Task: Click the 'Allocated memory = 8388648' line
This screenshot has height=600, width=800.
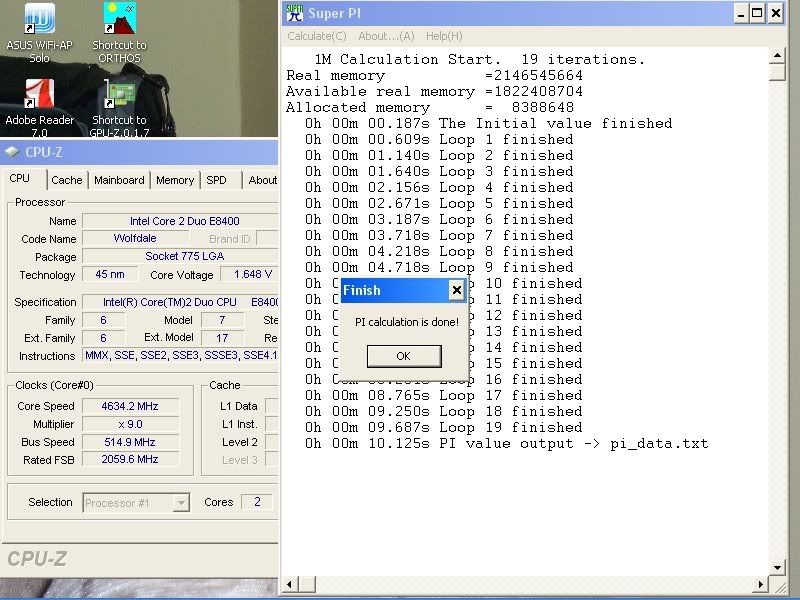Action: pos(430,108)
